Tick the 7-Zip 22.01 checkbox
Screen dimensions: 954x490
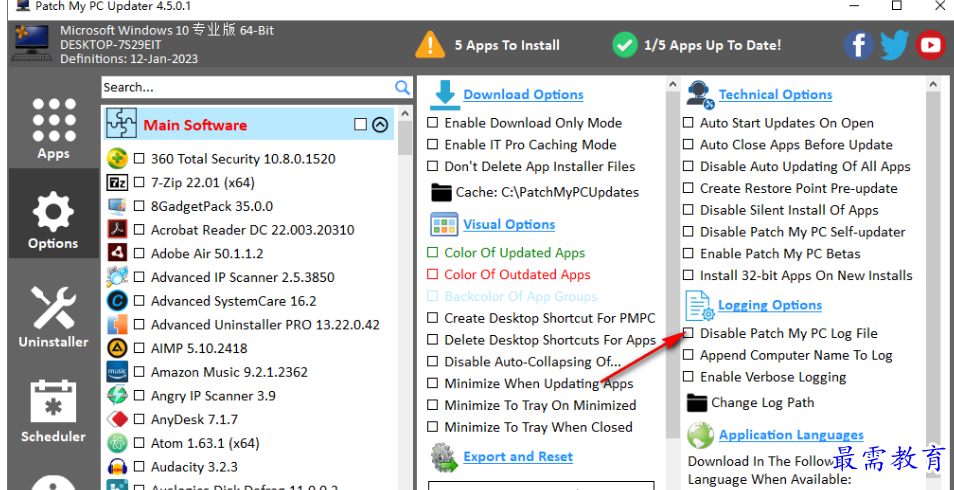[x=139, y=182]
